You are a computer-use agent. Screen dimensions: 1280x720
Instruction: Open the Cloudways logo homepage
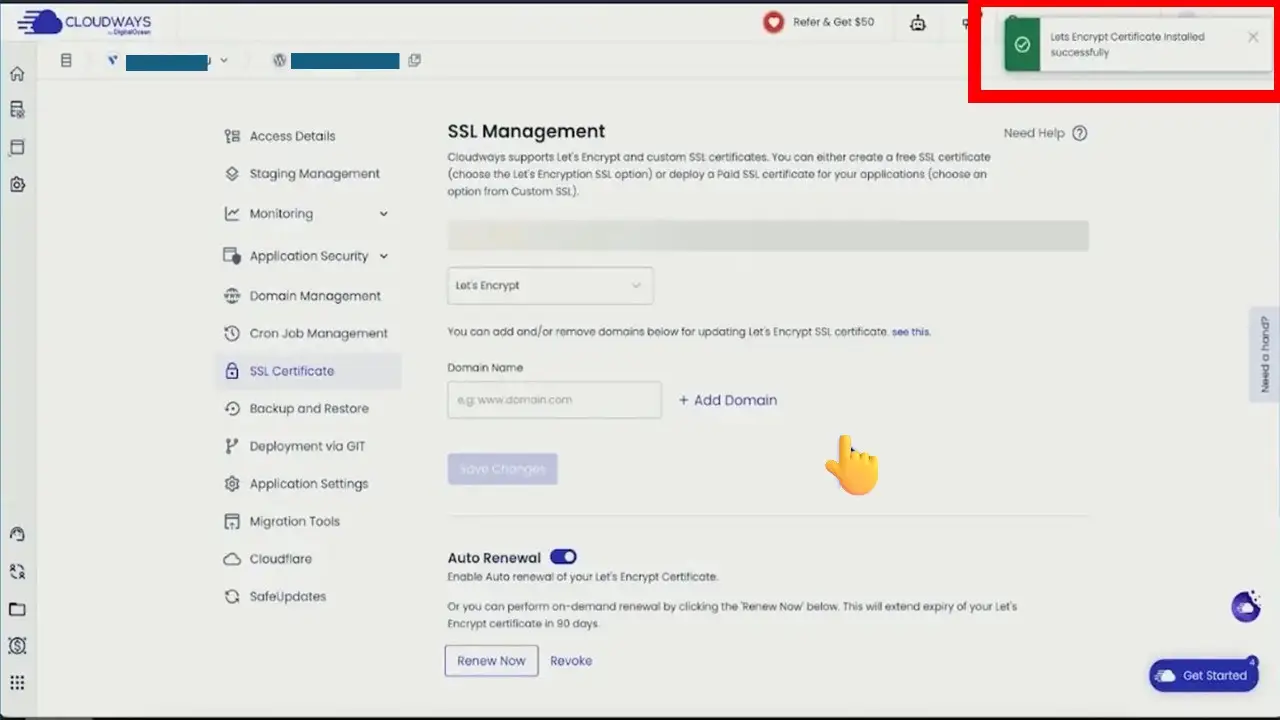(x=84, y=22)
